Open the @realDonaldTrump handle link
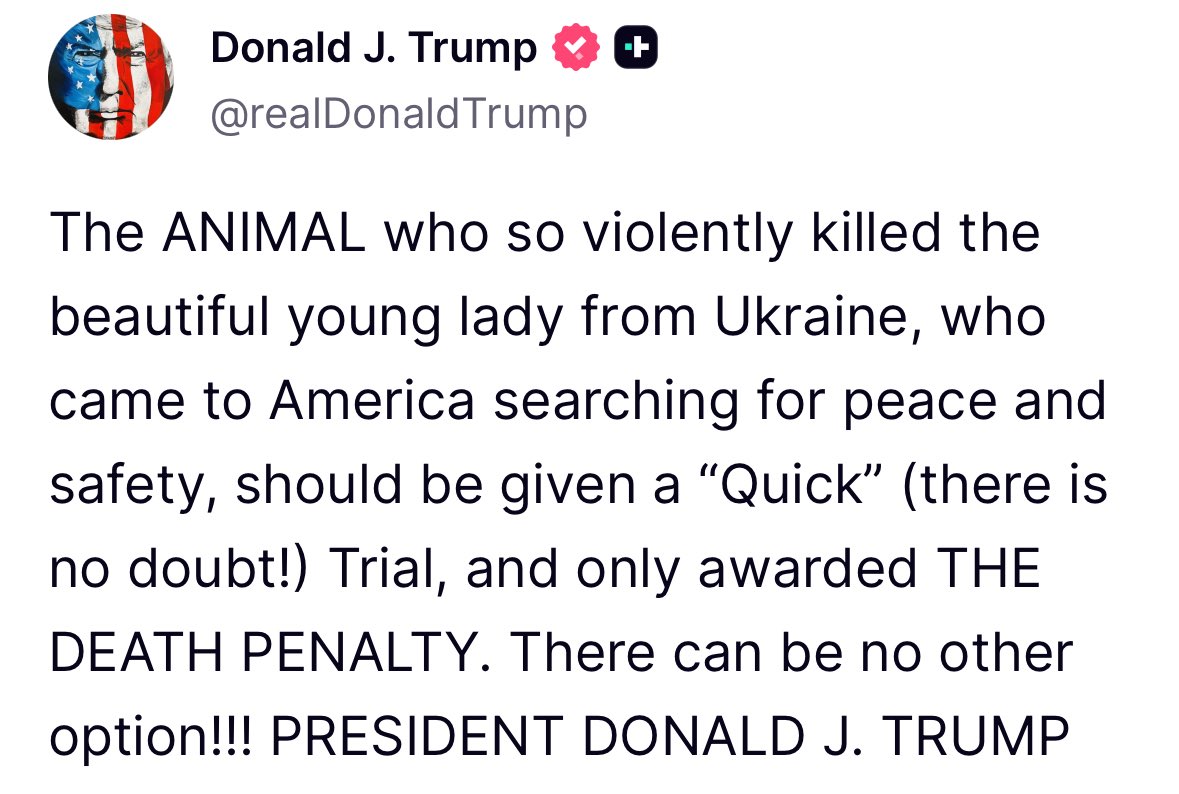Image resolution: width=1179 pixels, height=794 pixels. 399,114
